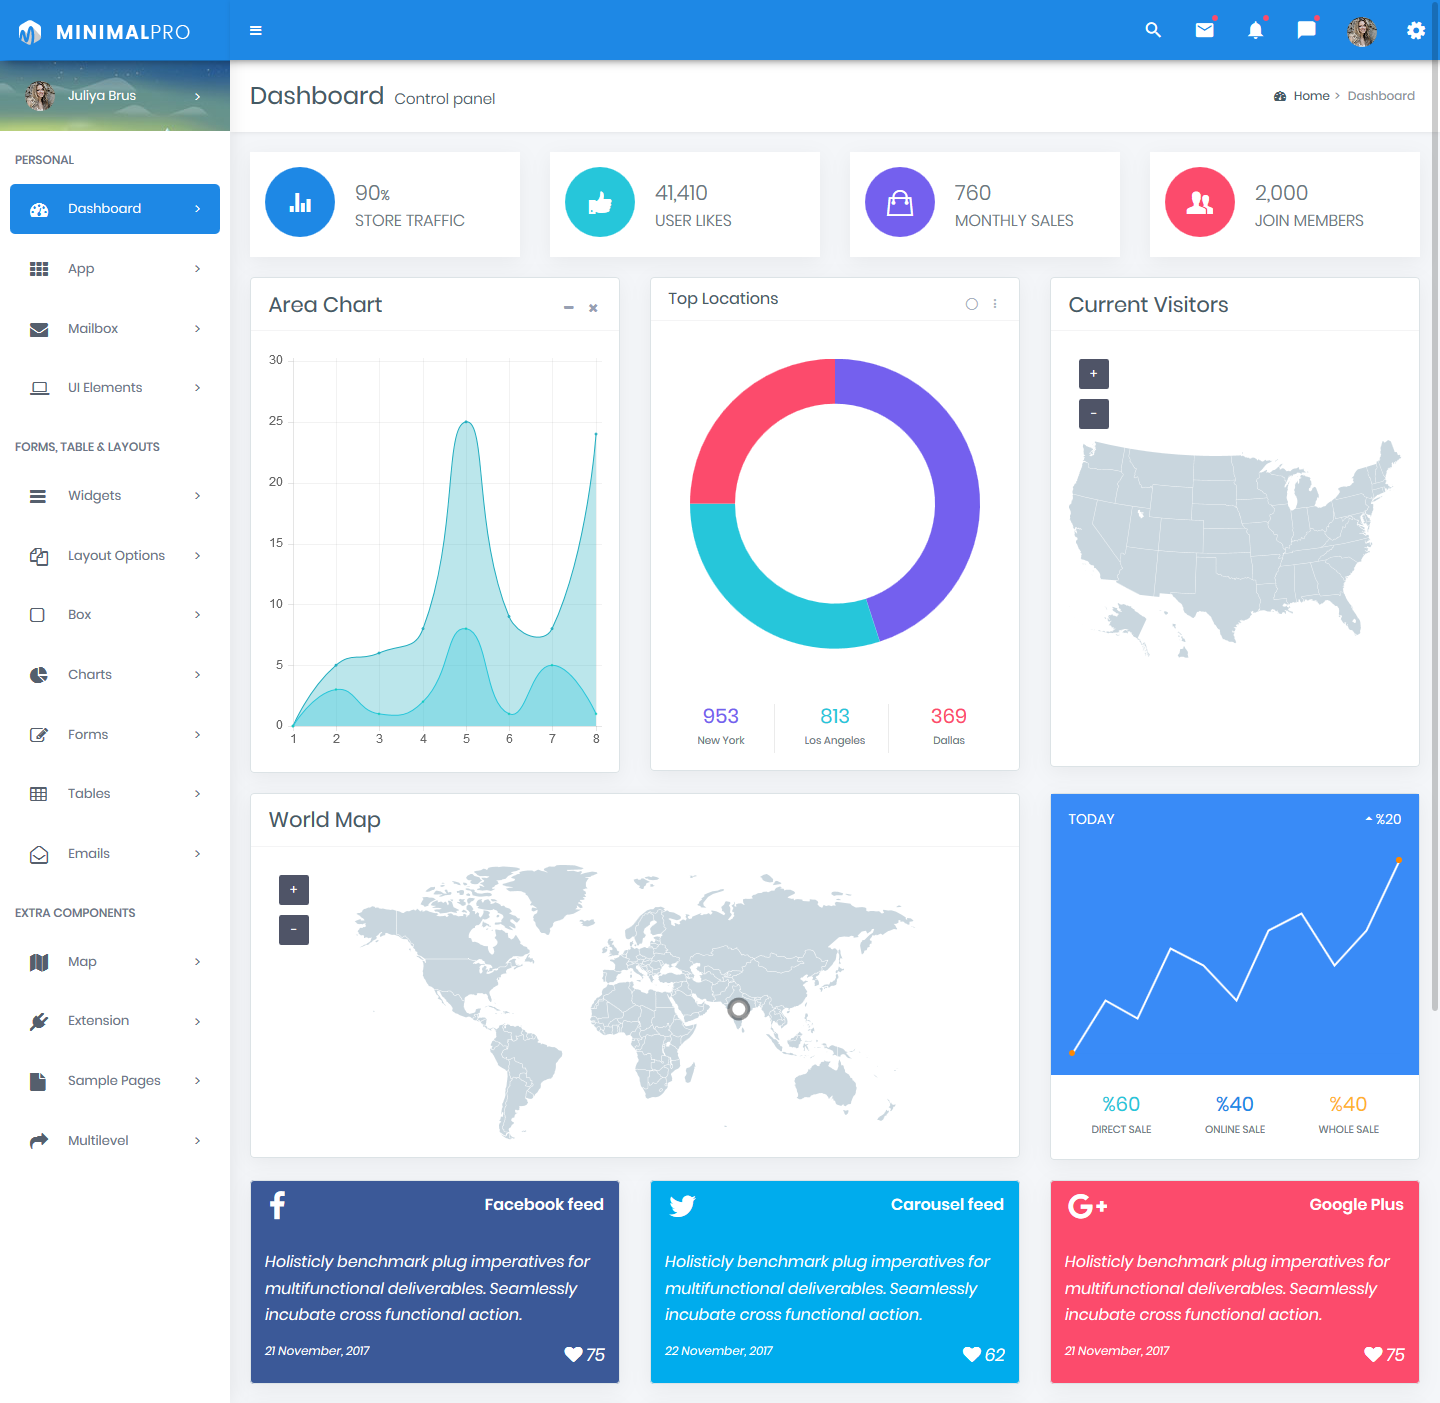
Task: Open the search magnifier icon
Action: pyautogui.click(x=1153, y=31)
